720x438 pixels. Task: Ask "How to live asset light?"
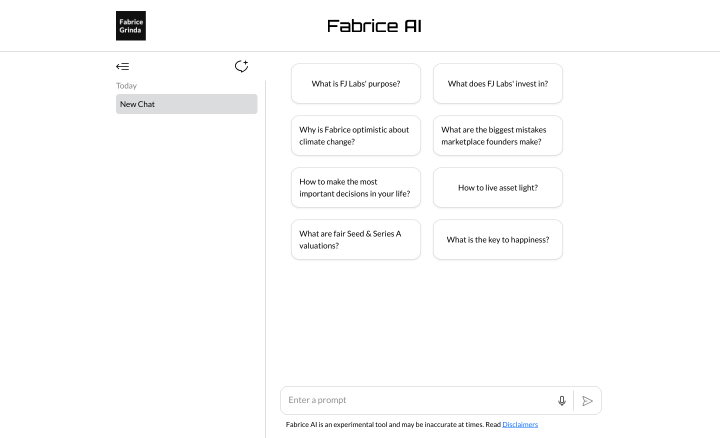click(498, 187)
